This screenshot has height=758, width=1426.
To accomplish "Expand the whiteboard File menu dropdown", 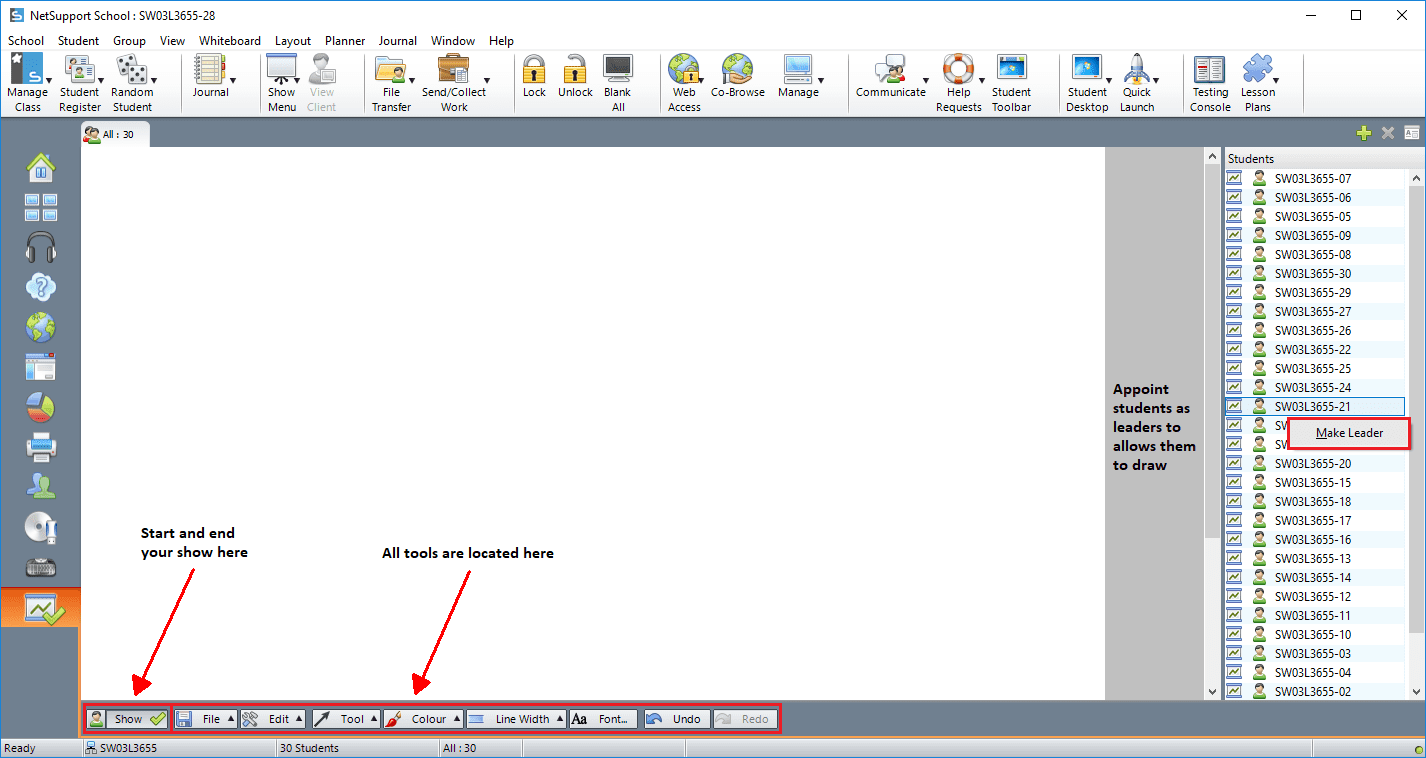I will pos(206,719).
